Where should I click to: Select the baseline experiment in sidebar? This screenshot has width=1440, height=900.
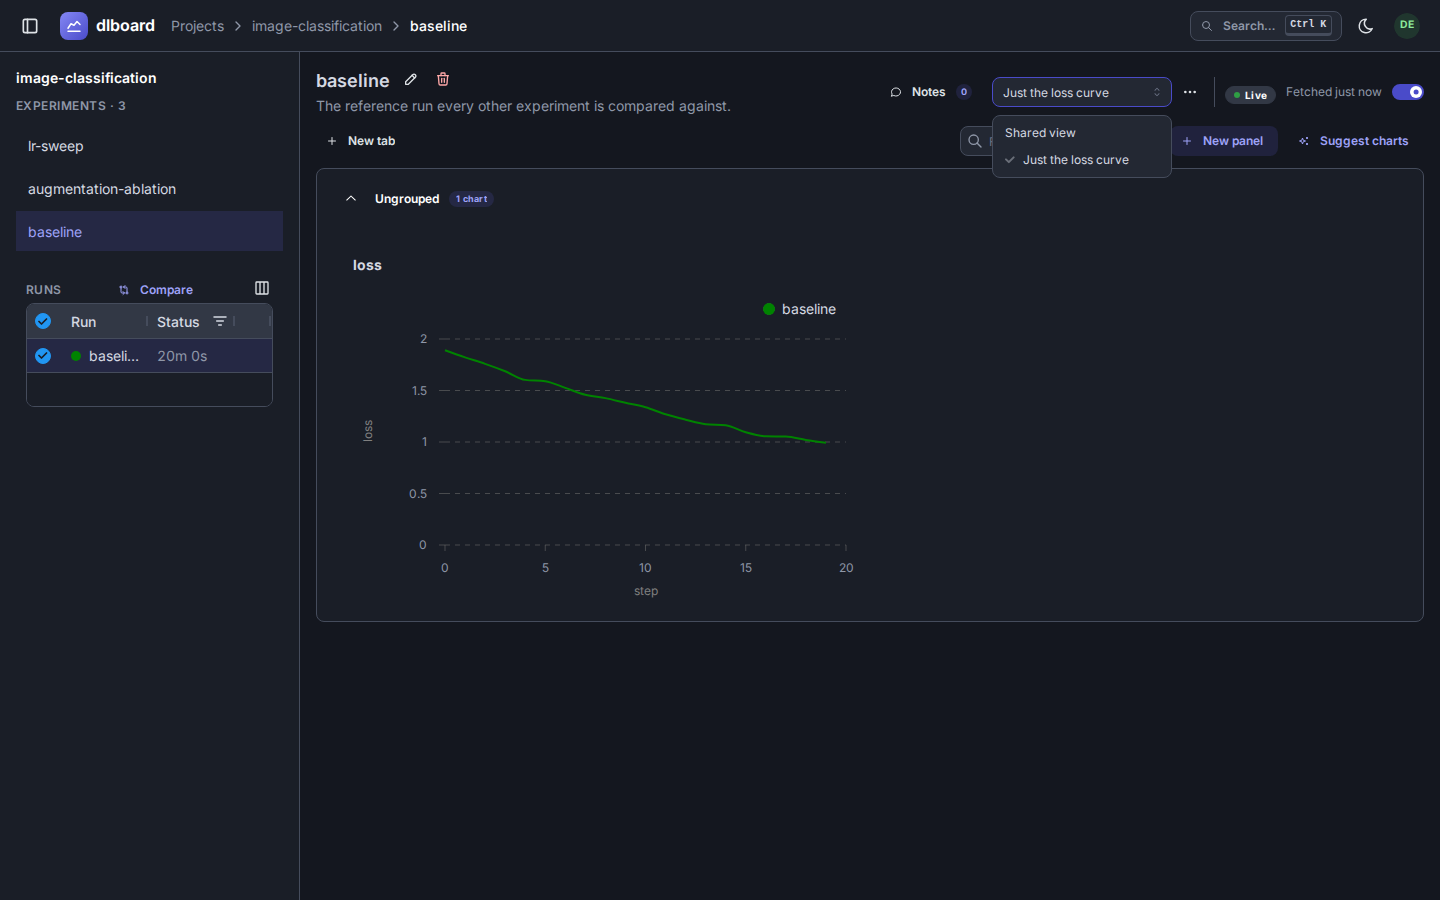click(x=149, y=232)
